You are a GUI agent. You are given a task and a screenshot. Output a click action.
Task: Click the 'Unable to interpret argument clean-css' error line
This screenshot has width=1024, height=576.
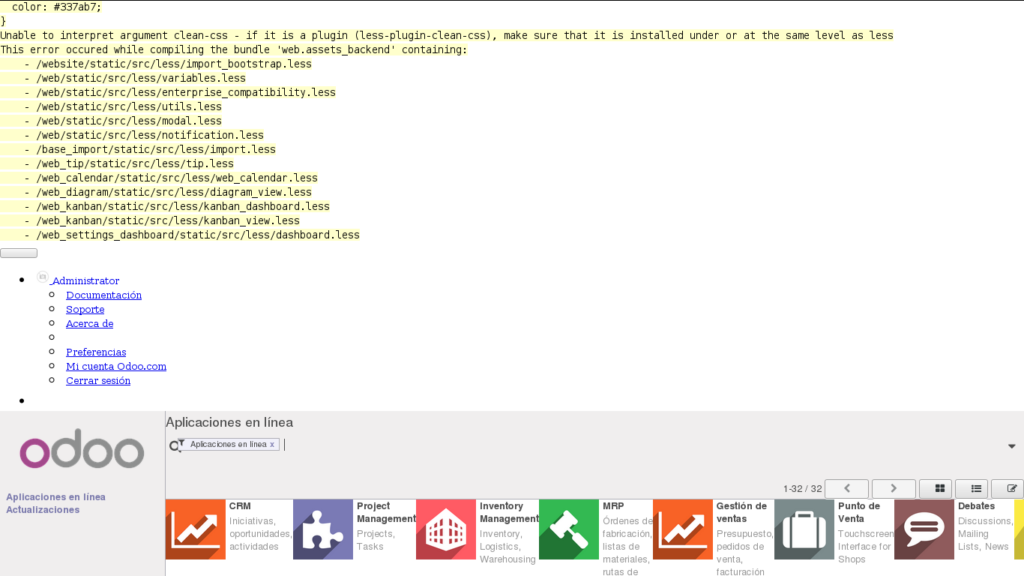447,35
